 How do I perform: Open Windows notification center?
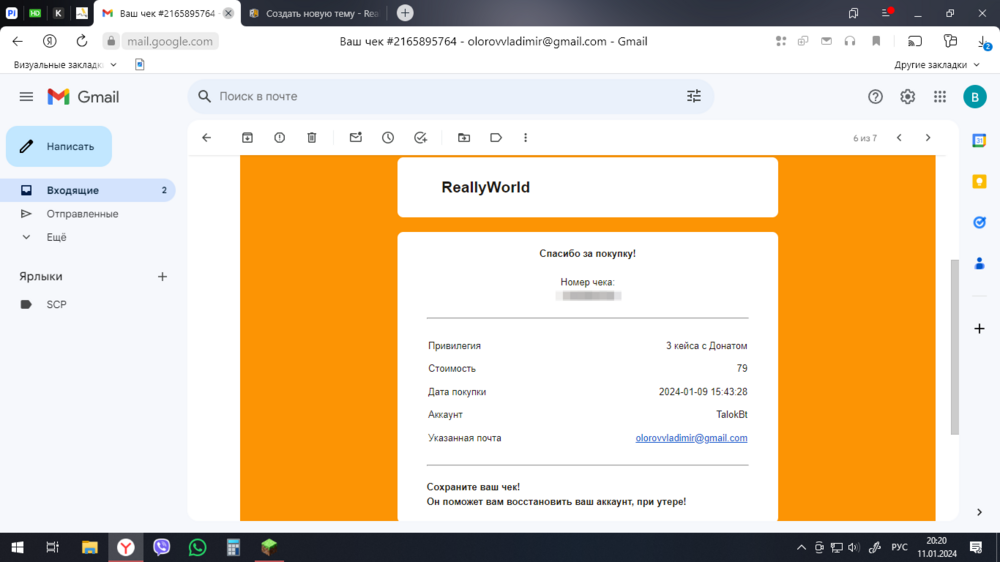click(x=976, y=547)
